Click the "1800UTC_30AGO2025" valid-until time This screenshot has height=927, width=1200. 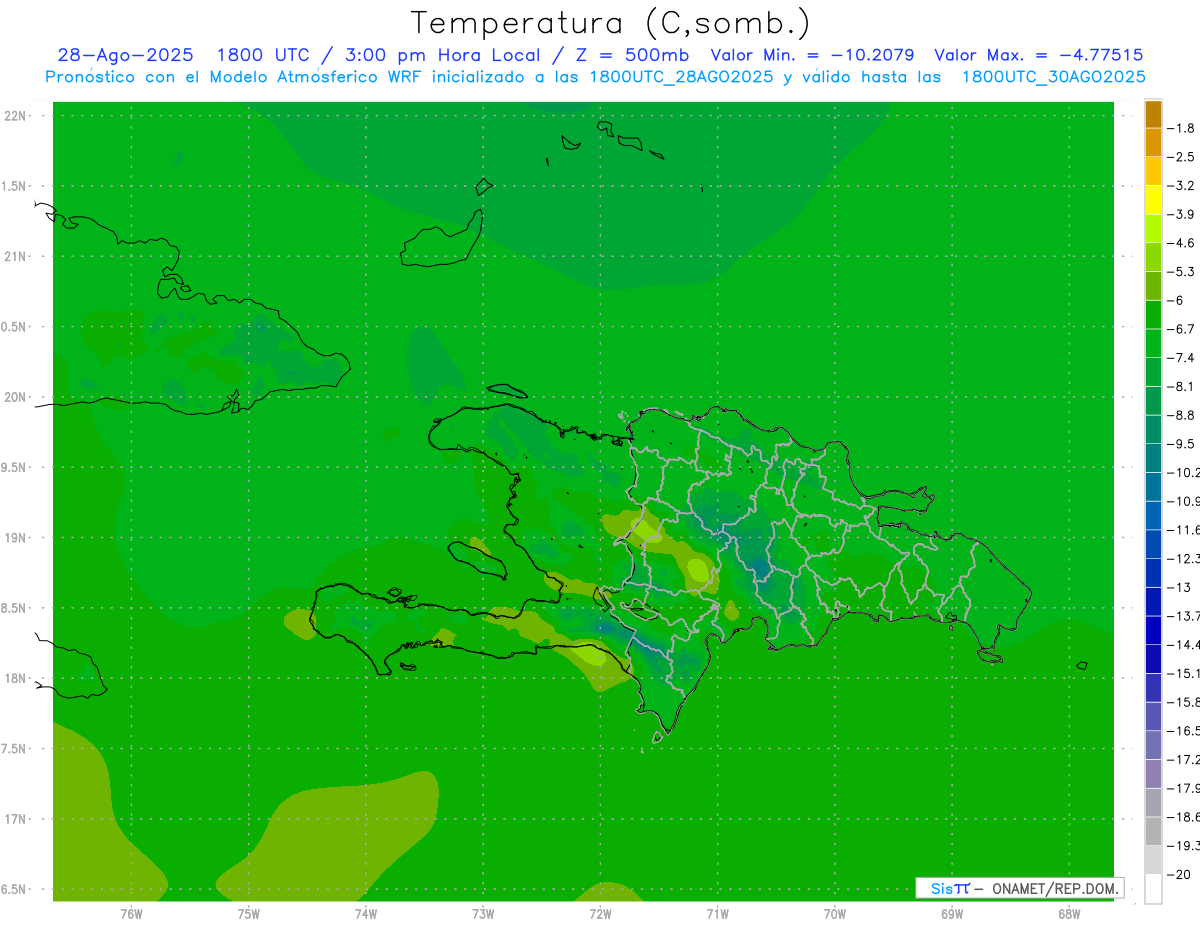click(x=1053, y=77)
